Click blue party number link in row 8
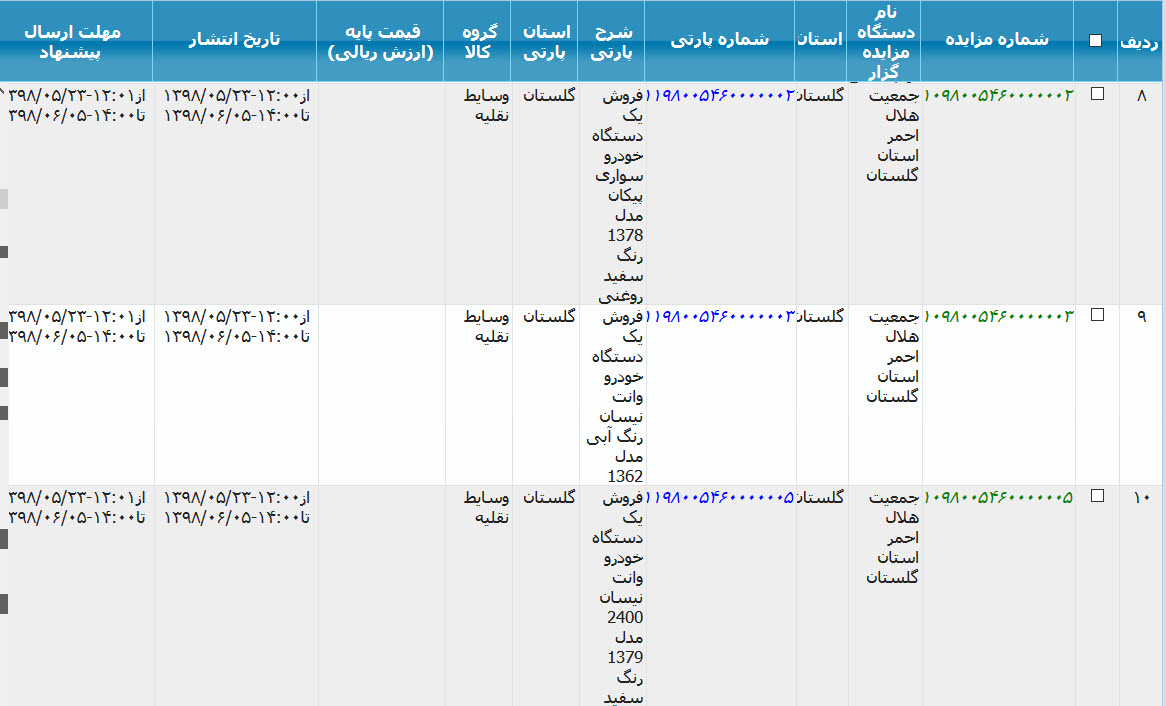This screenshot has height=706, width=1166. (720, 95)
